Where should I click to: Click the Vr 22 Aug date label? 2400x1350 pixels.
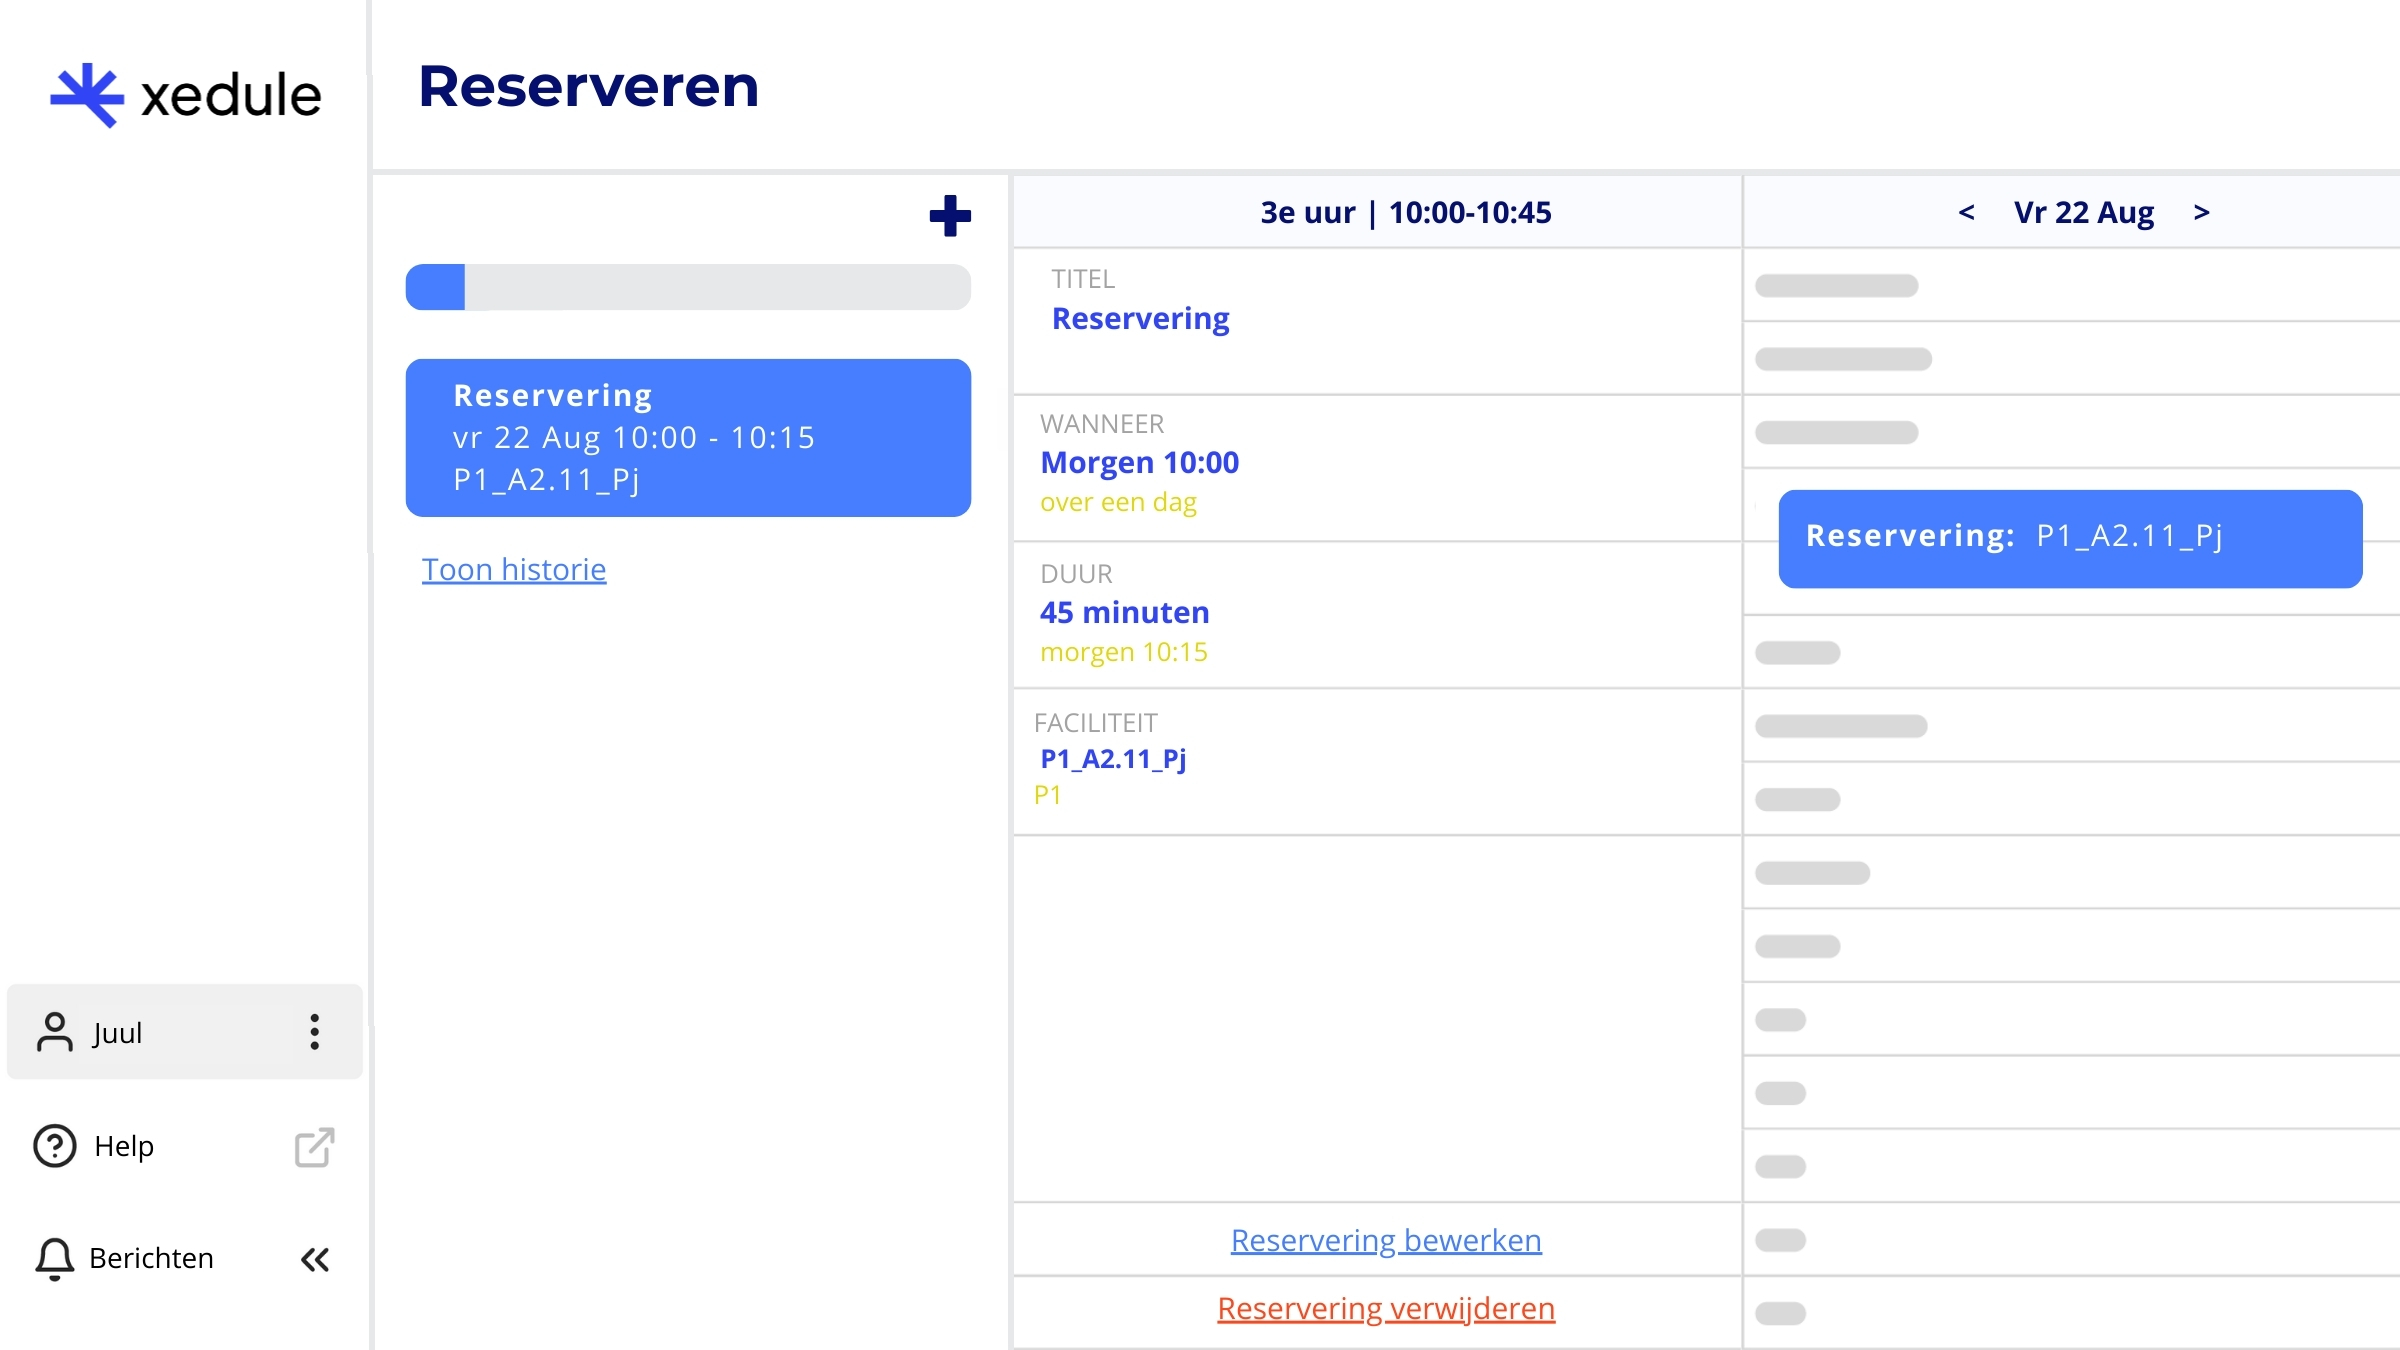coord(2084,212)
